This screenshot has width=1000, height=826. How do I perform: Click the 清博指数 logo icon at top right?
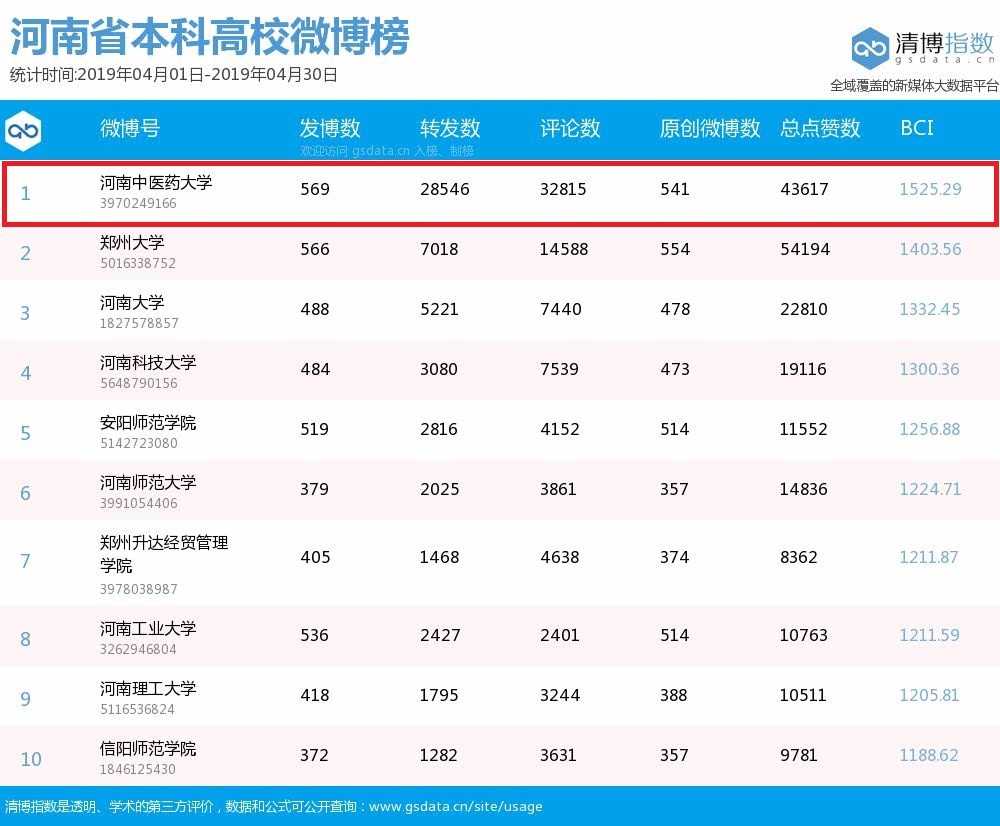click(x=870, y=47)
